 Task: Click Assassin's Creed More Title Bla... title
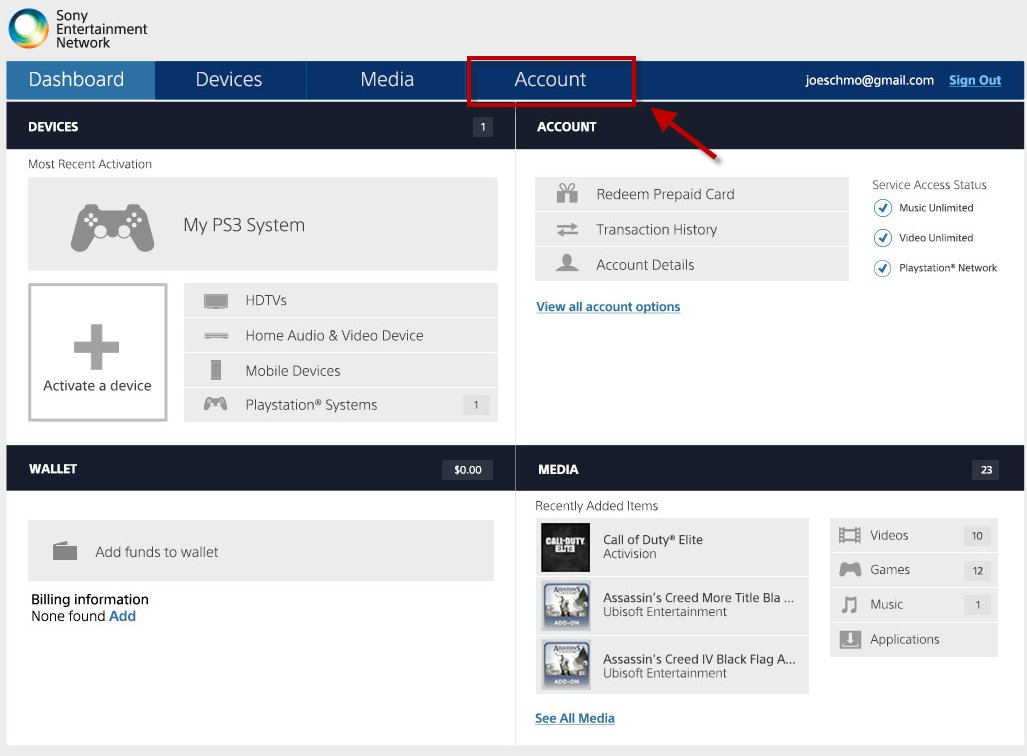click(698, 597)
